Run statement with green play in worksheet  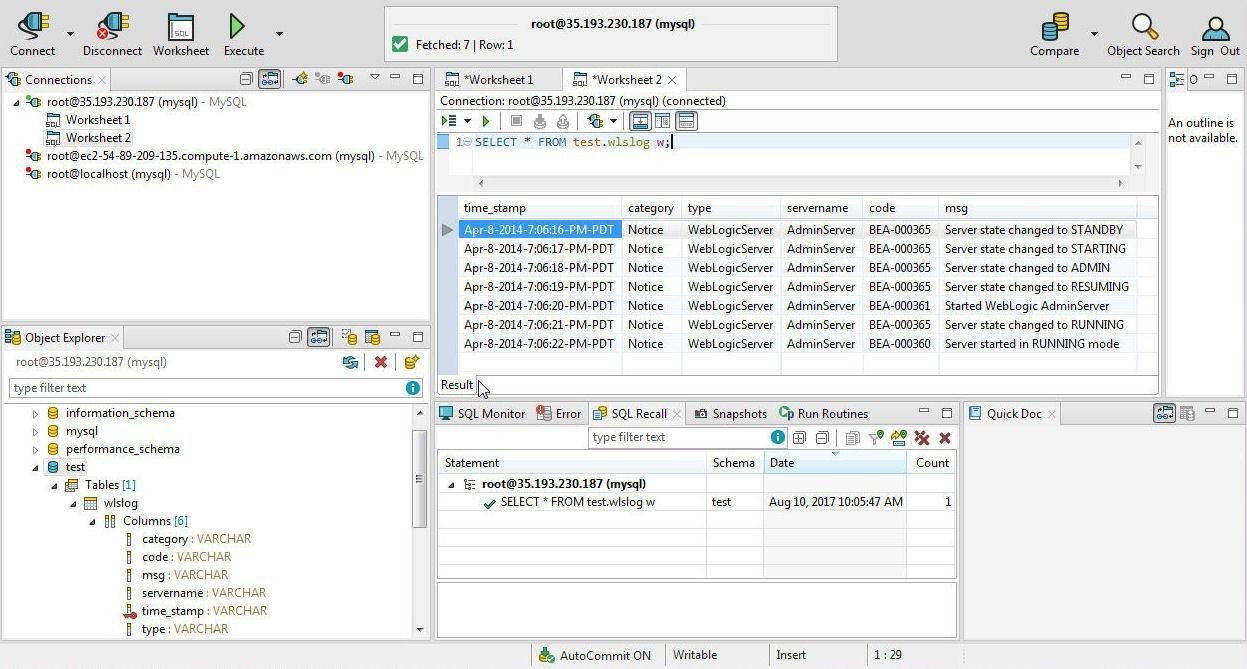tap(486, 121)
